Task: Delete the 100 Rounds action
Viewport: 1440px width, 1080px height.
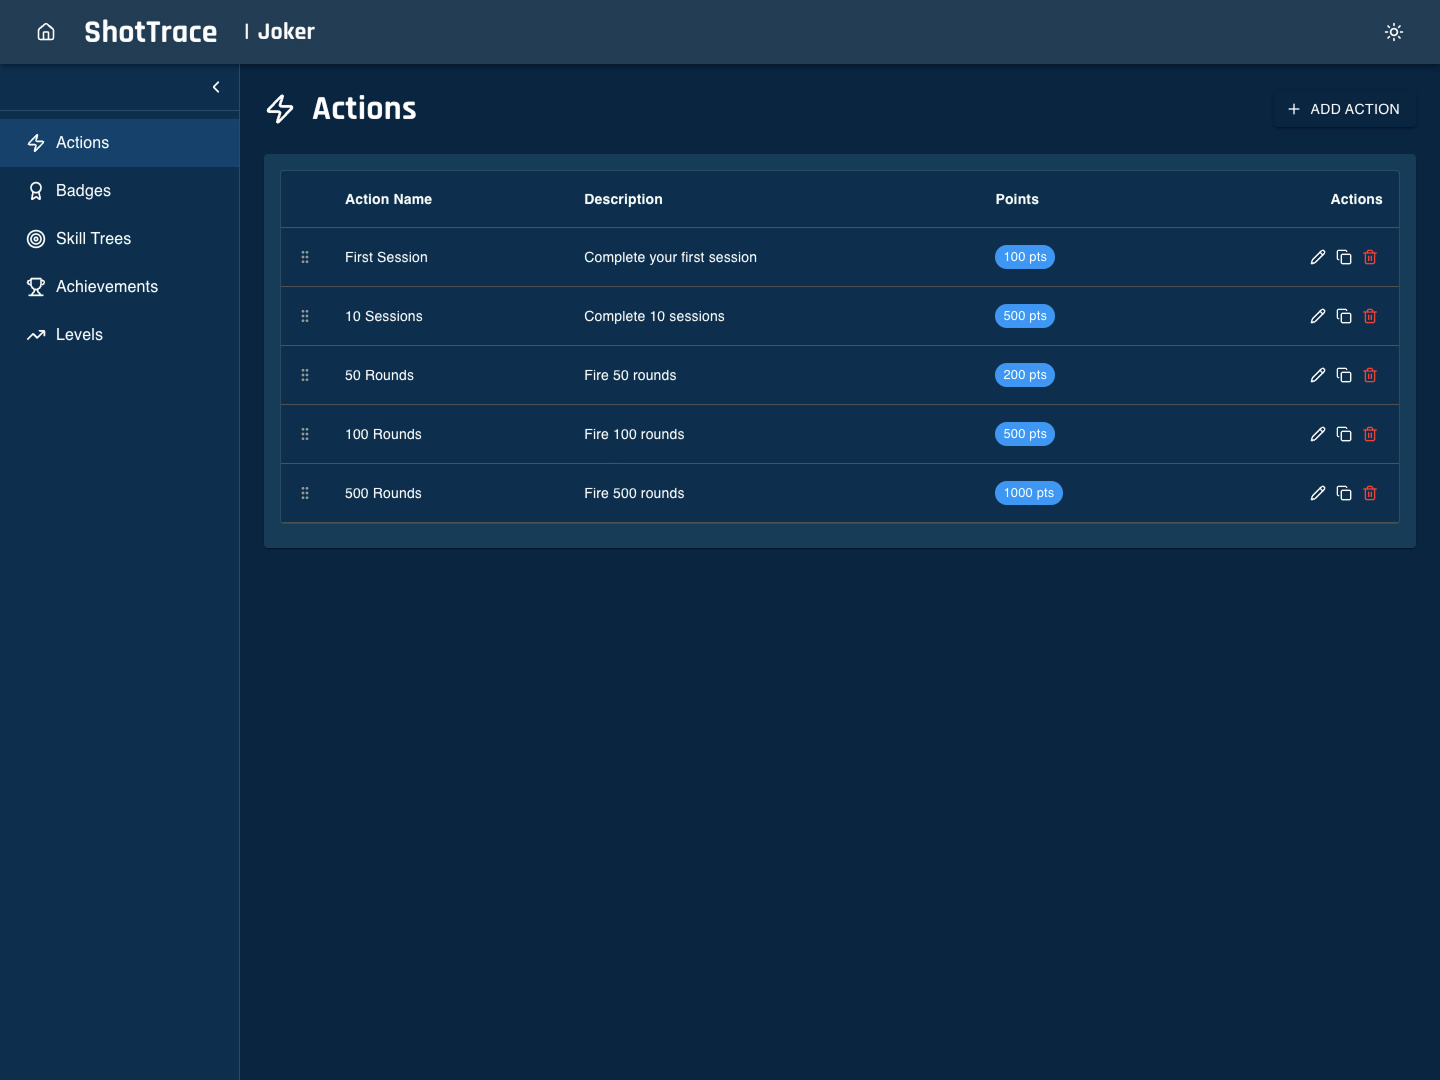Action: [1370, 434]
